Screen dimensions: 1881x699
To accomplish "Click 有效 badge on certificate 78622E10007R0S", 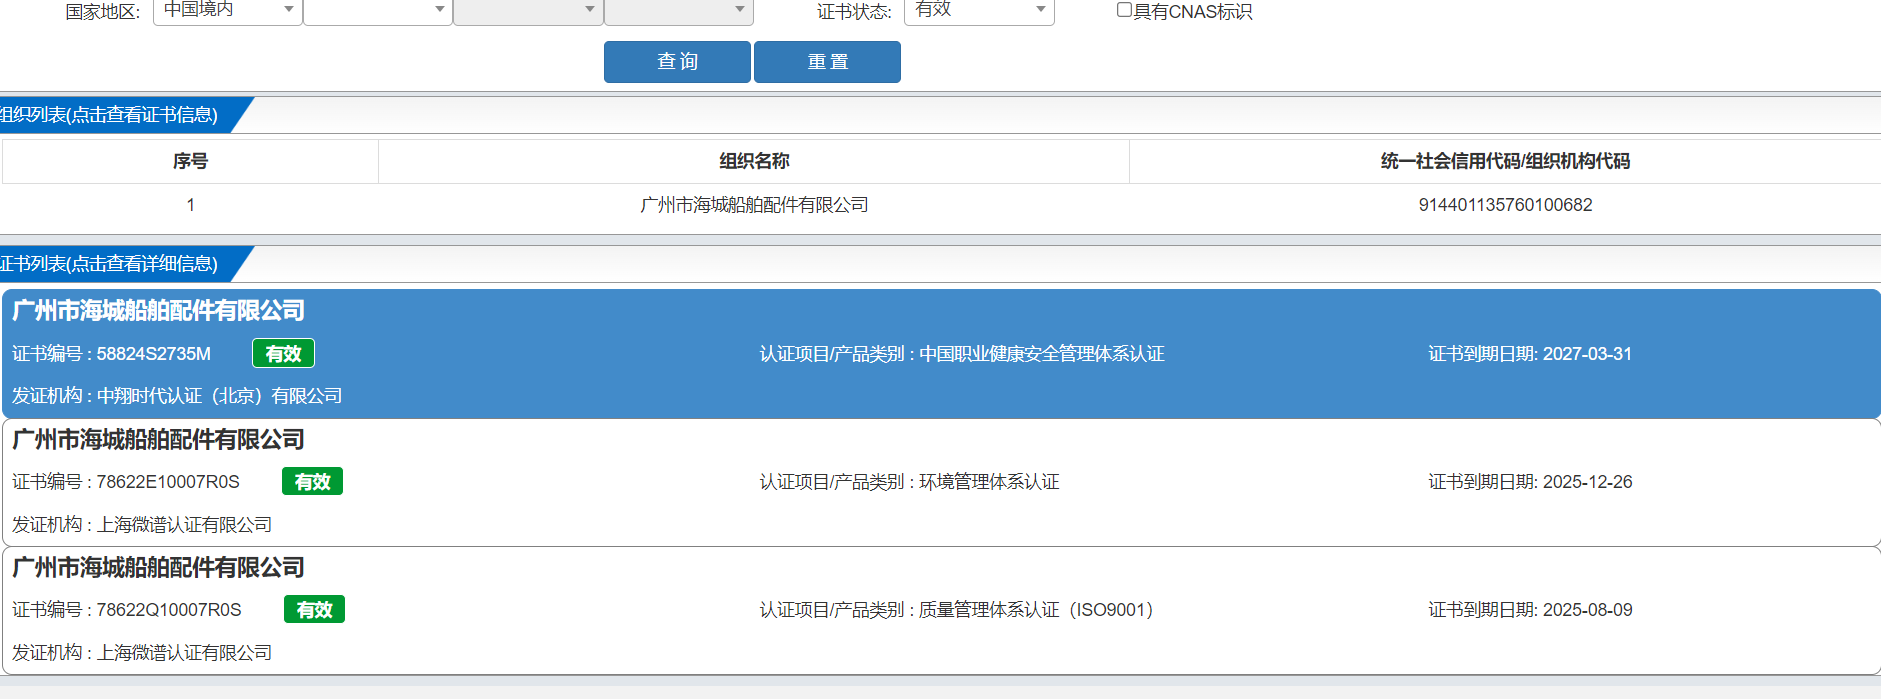I will 312,481.
